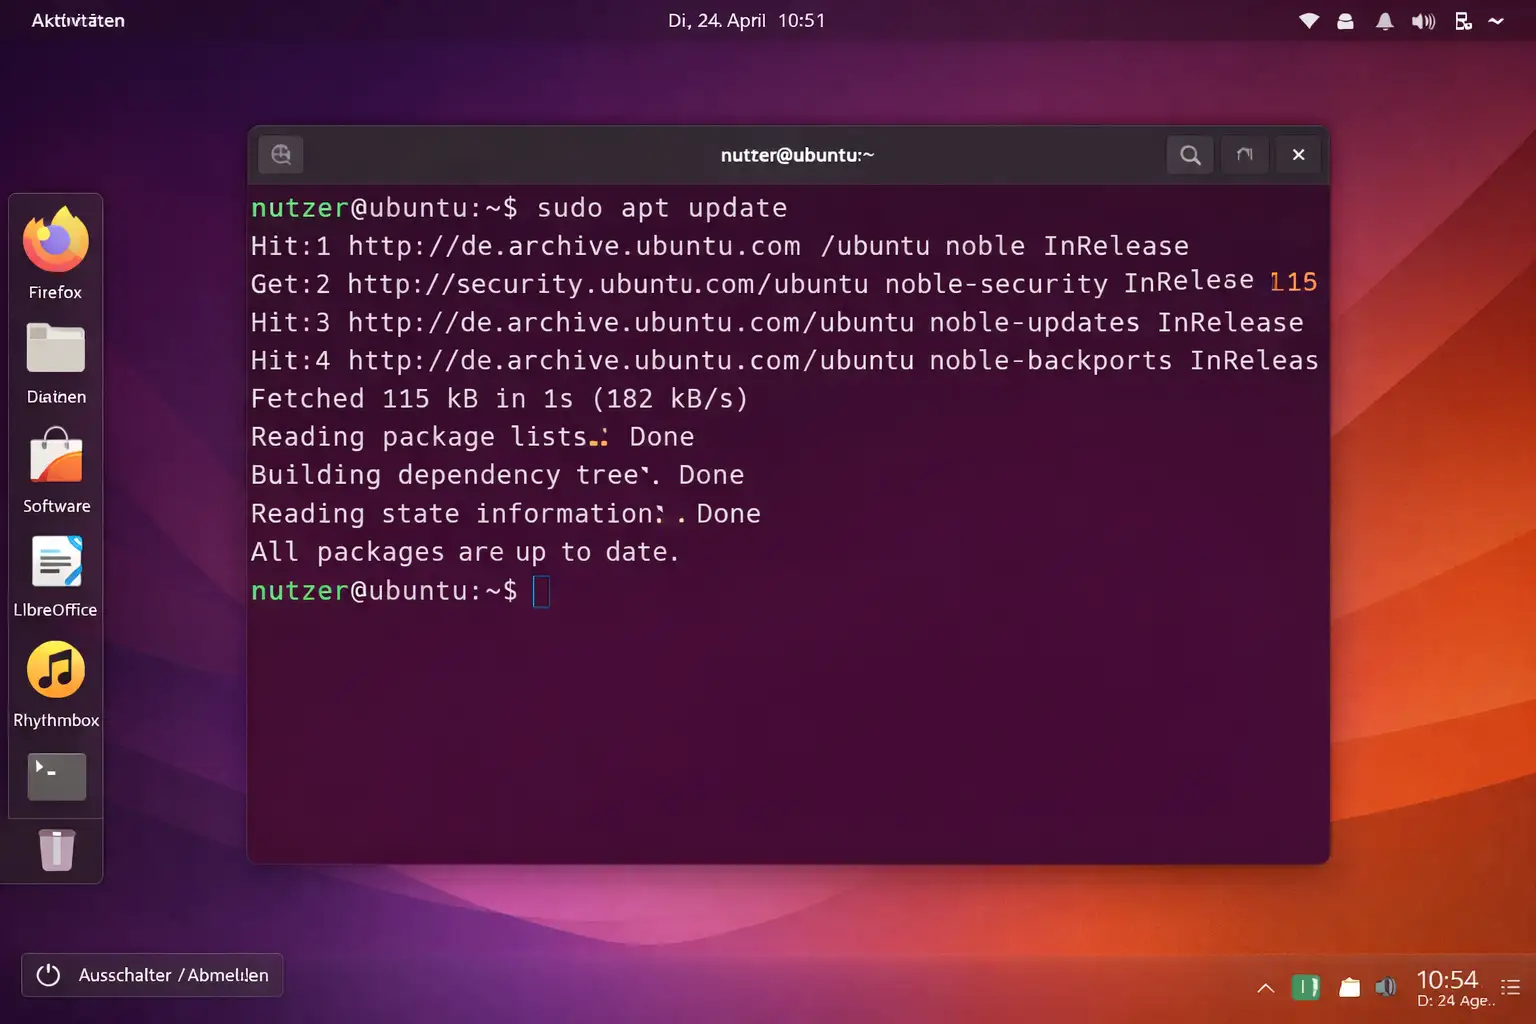1536x1024 pixels.
Task: Expand the system tray with the chevron arrow
Action: [x=1265, y=988]
